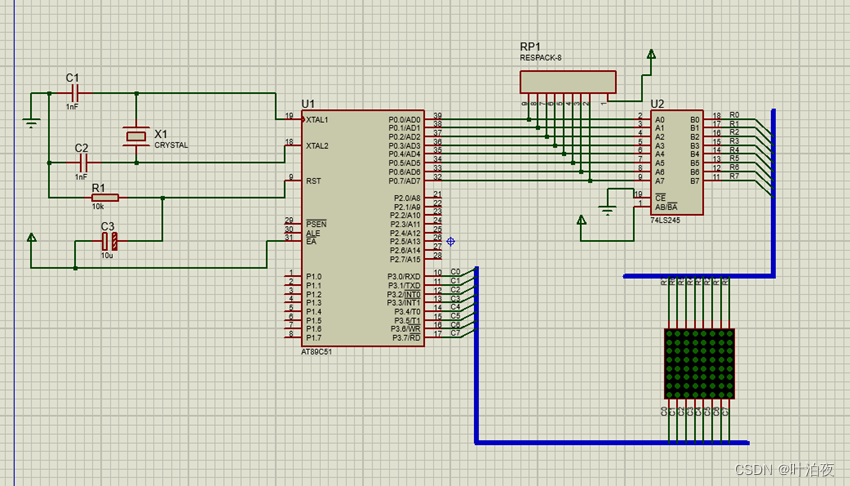Click the AT89C51 part name text
850x486 pixels.
click(317, 352)
